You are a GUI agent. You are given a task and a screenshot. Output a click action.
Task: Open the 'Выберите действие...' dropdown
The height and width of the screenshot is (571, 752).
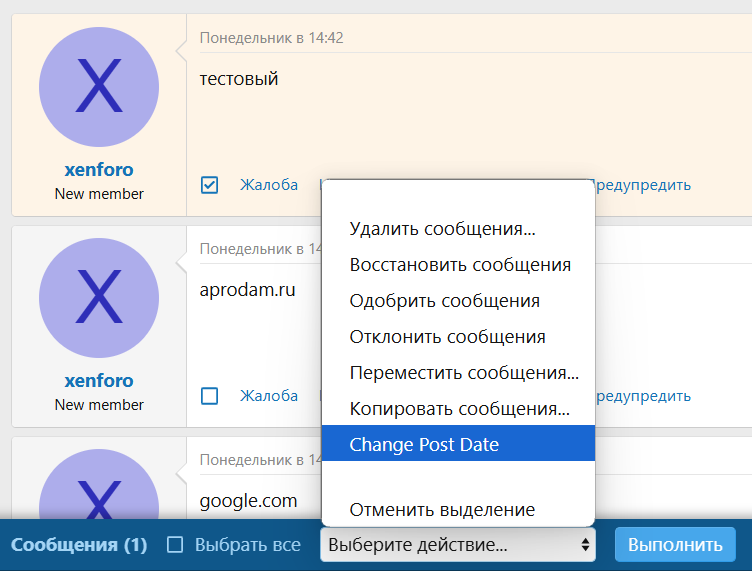pyautogui.click(x=458, y=545)
